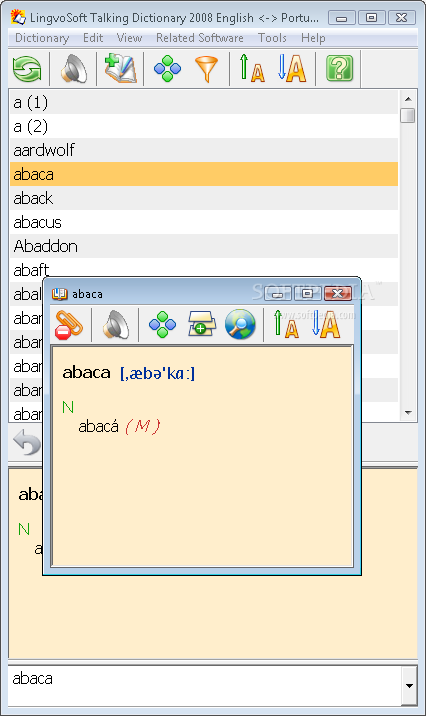The width and height of the screenshot is (426, 716).
Task: Click the word list scroll up arrow
Action: [408, 99]
